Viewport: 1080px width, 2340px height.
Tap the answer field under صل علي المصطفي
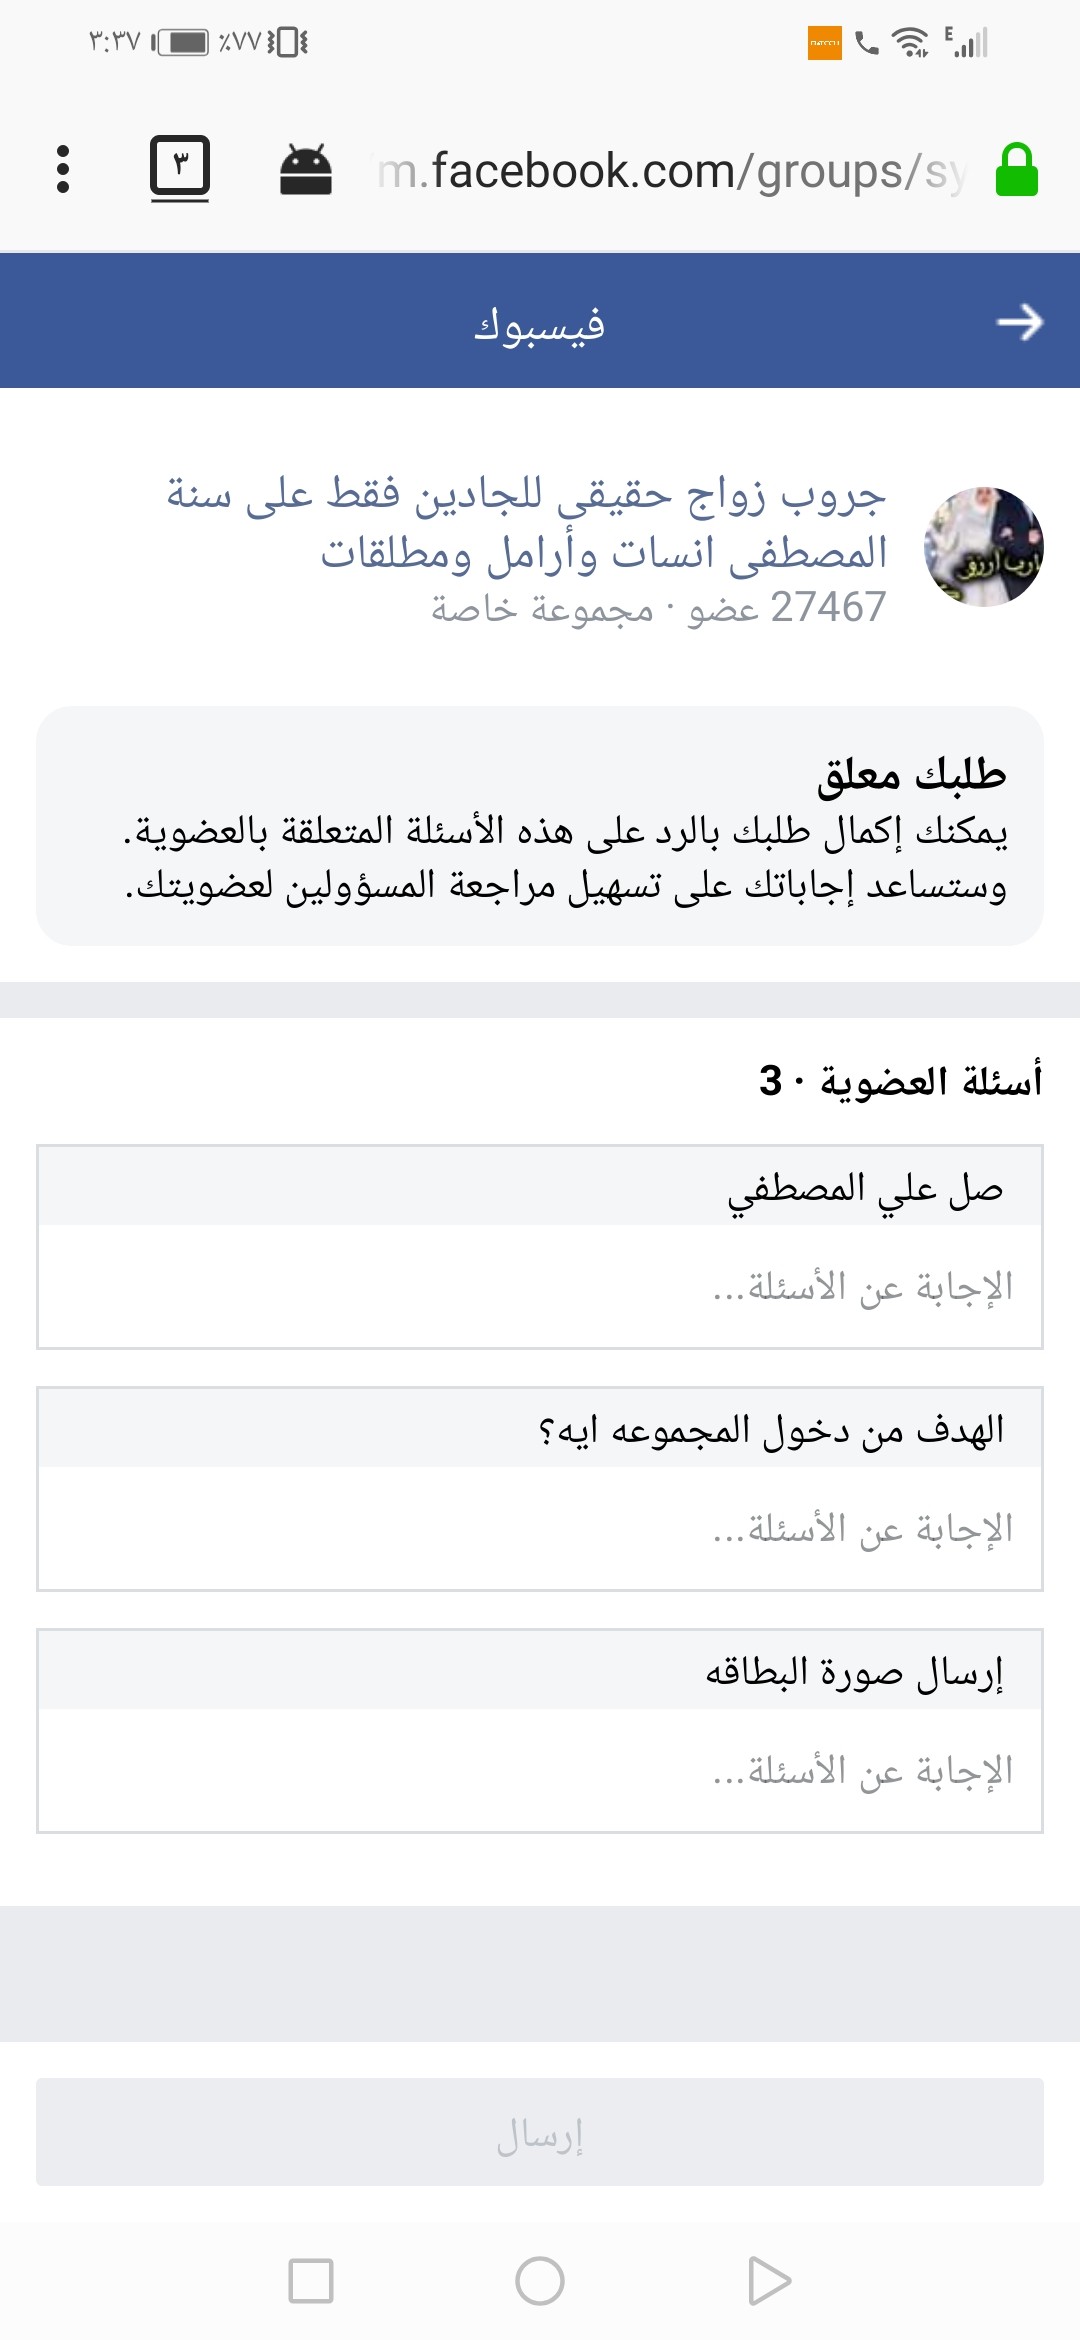(540, 1286)
